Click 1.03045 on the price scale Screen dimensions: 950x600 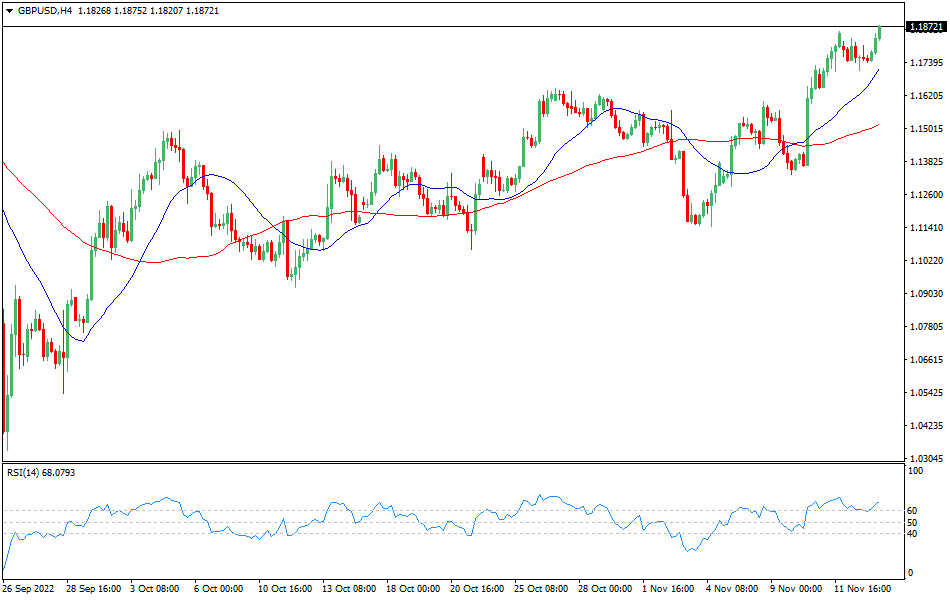(x=925, y=459)
